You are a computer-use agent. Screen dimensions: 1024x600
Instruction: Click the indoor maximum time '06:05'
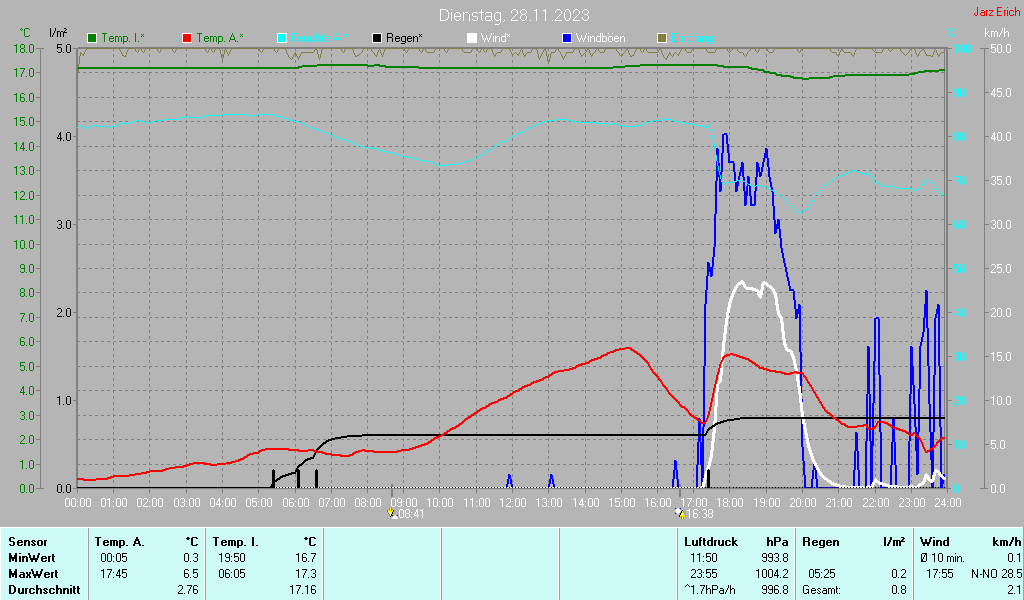click(x=232, y=574)
